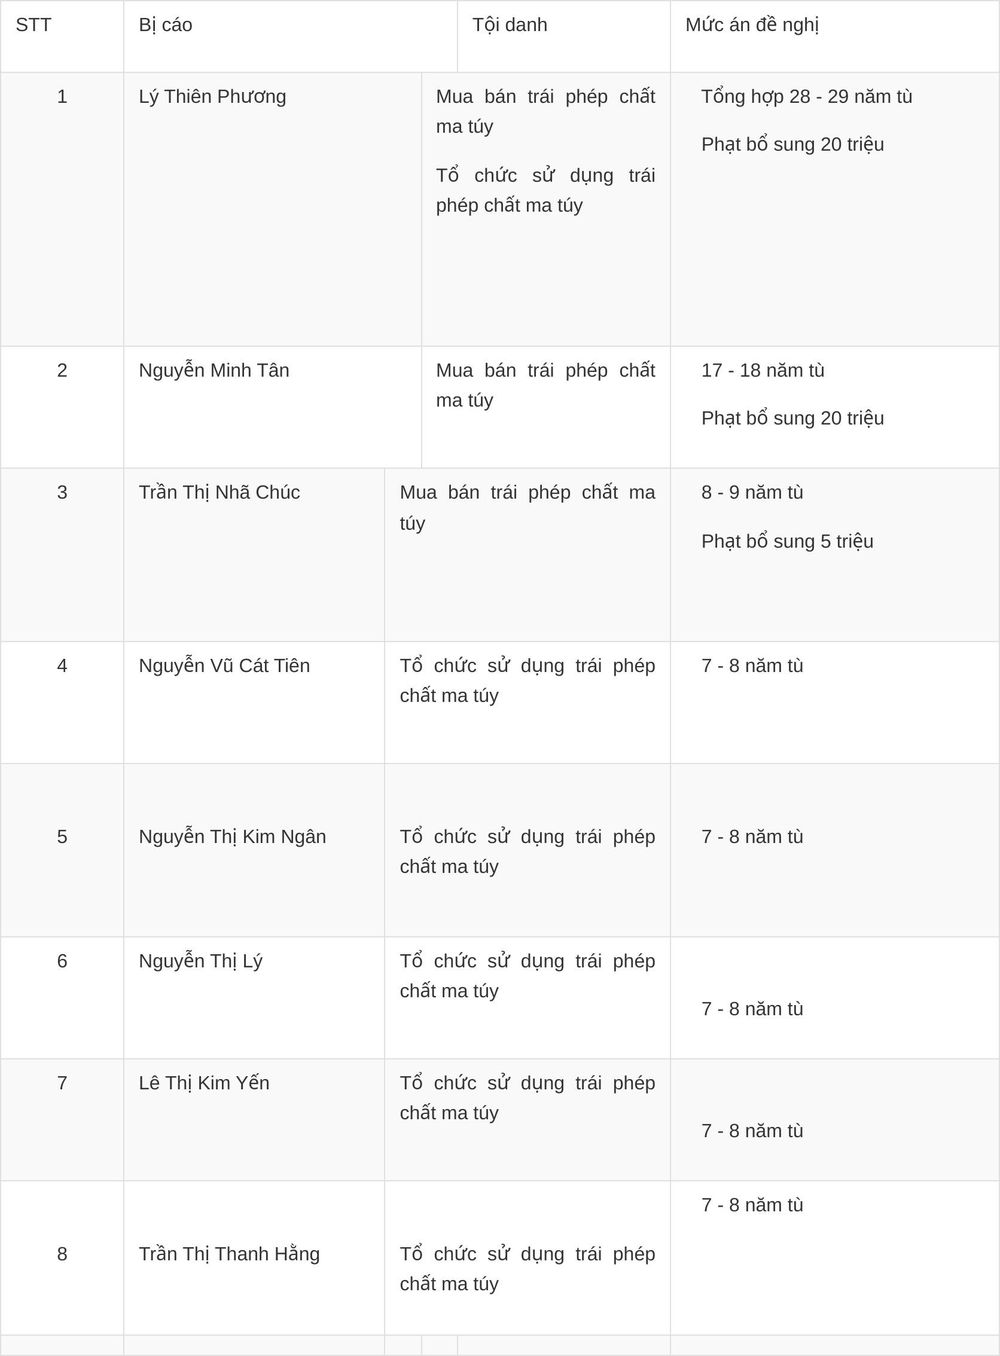Select the name Trần Thị Nhã Chúc
The height and width of the screenshot is (1356, 1000).
coord(219,493)
